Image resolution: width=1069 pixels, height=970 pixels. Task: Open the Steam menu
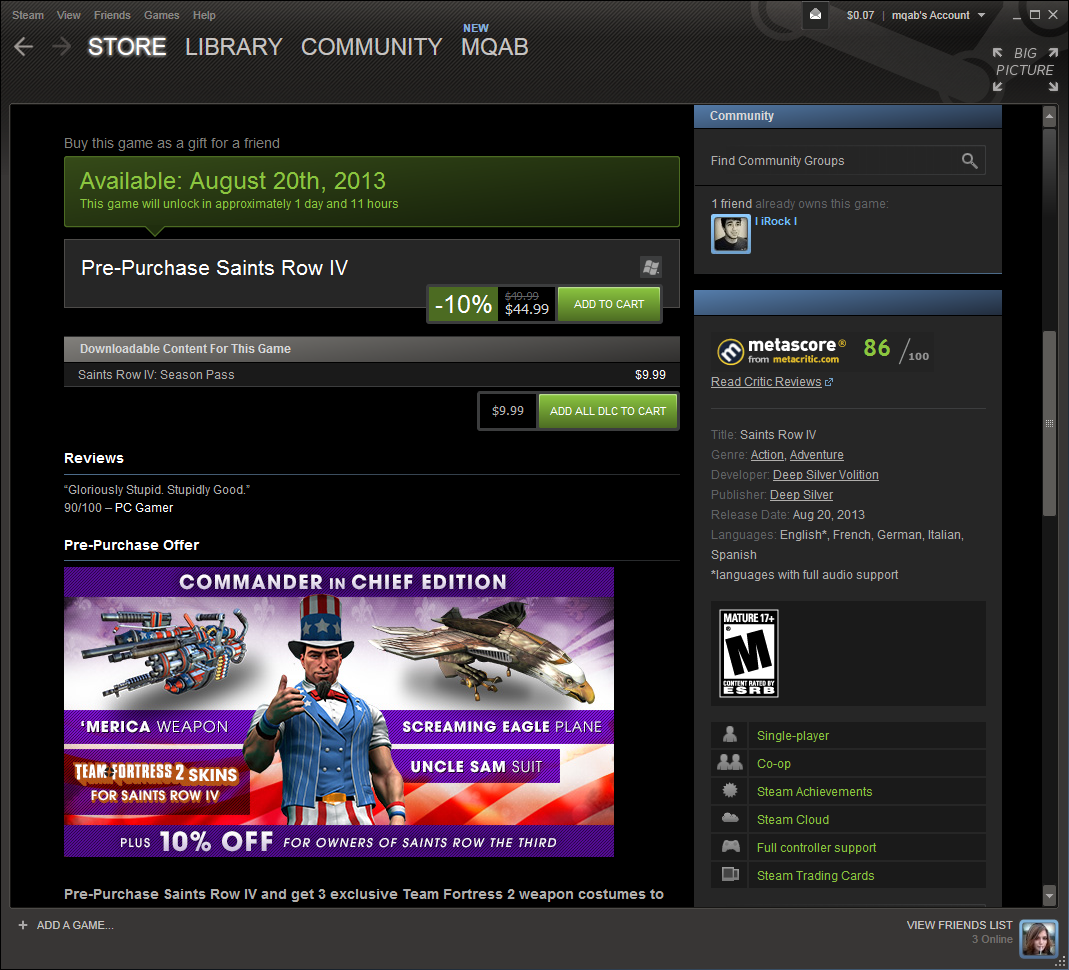click(28, 15)
